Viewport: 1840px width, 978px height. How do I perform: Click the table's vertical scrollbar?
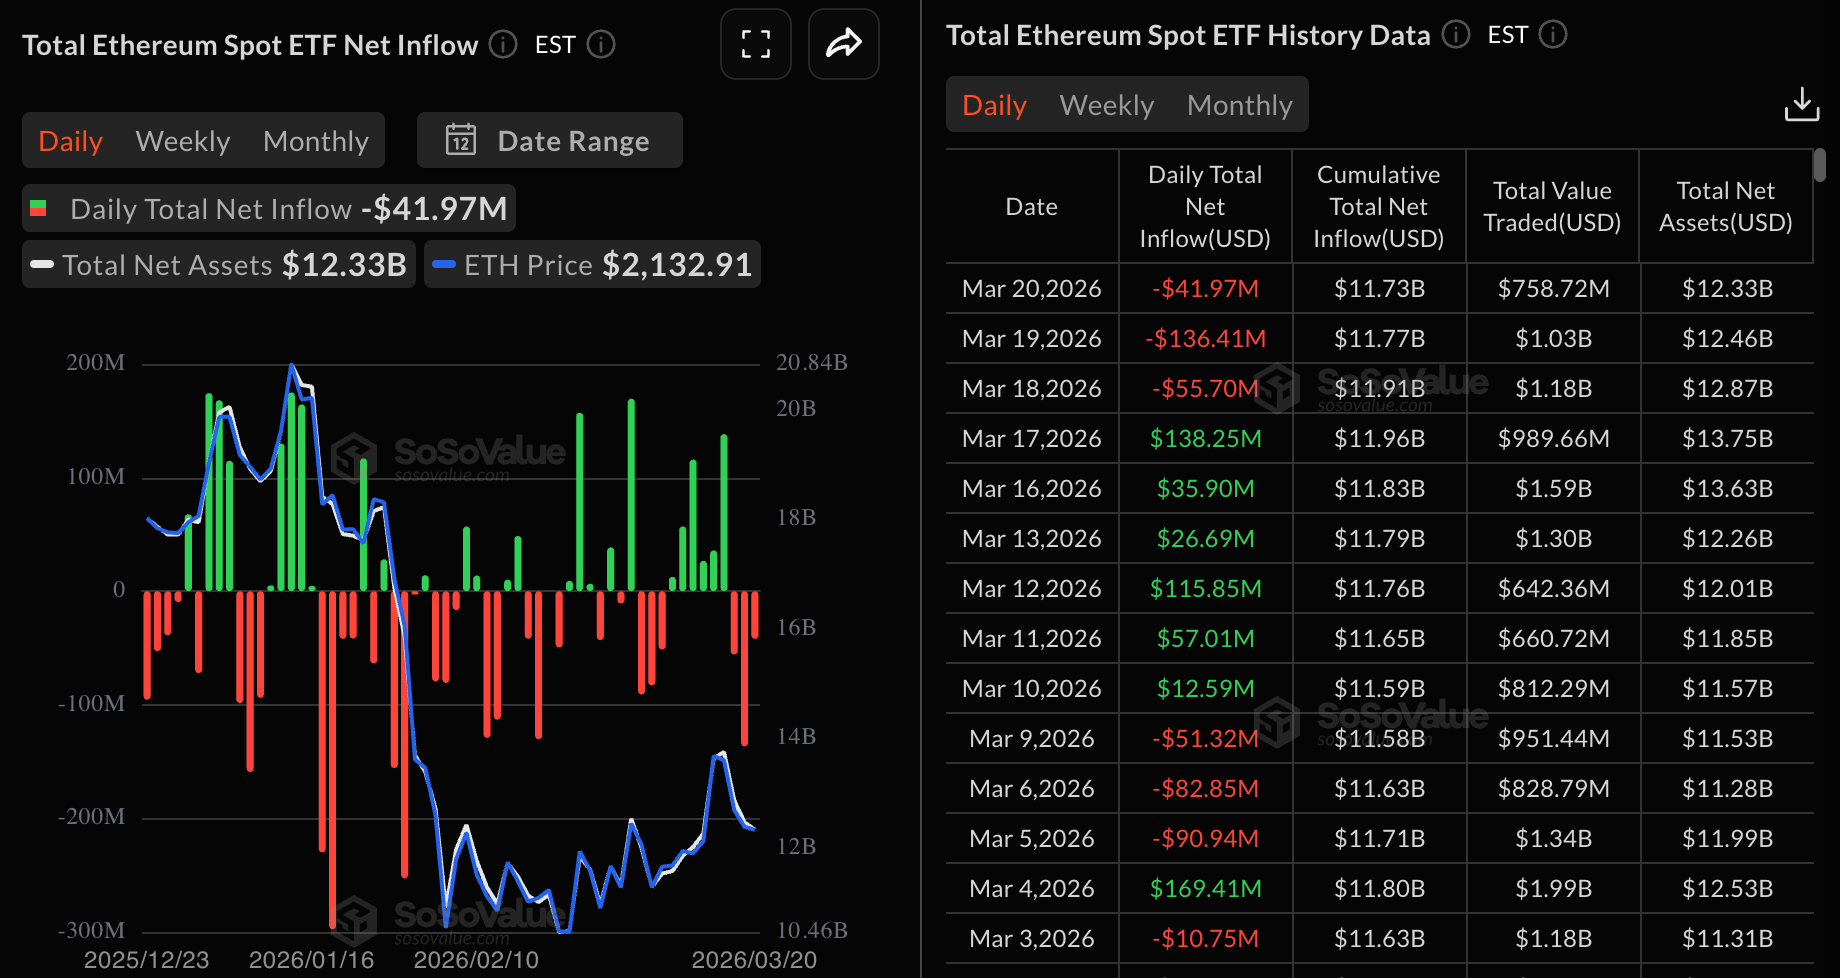(1820, 165)
